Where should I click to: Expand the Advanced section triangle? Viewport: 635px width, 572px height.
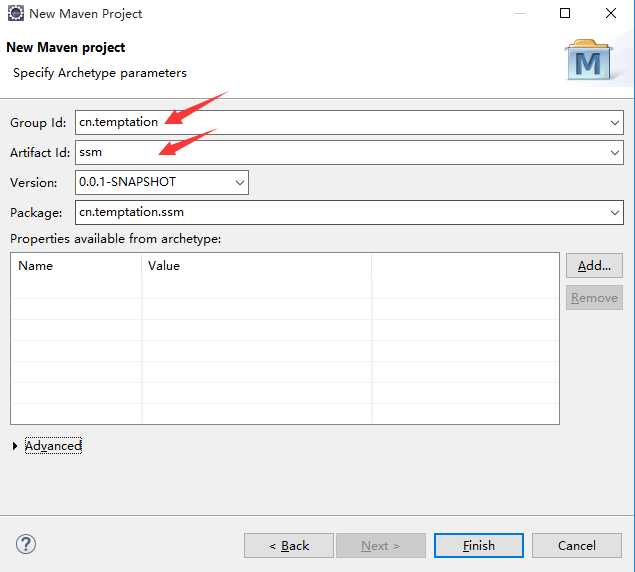pyautogui.click(x=15, y=446)
